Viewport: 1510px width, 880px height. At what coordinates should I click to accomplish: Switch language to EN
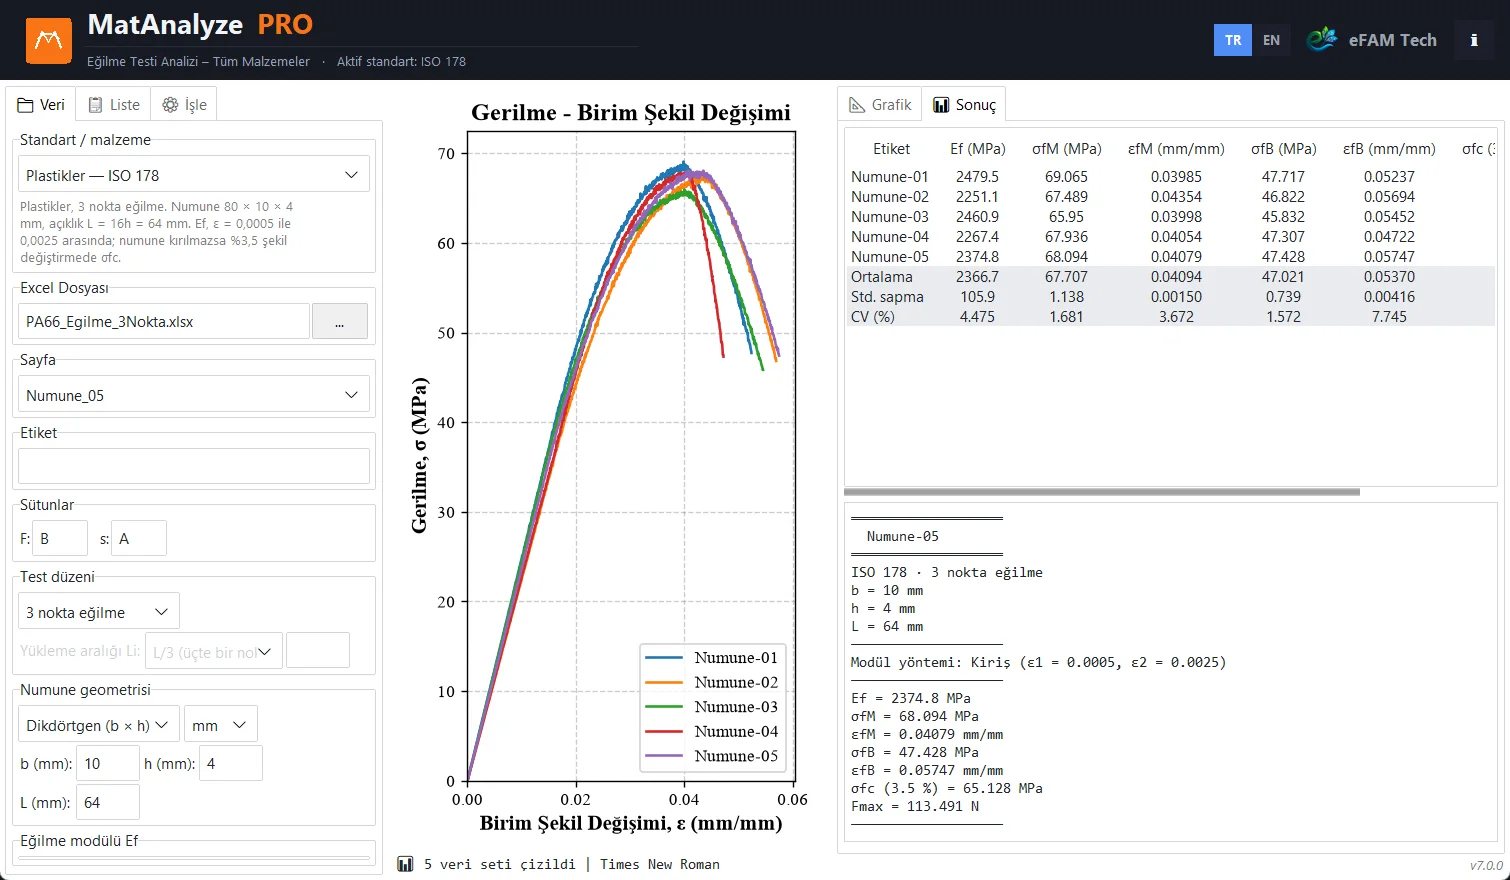1271,40
